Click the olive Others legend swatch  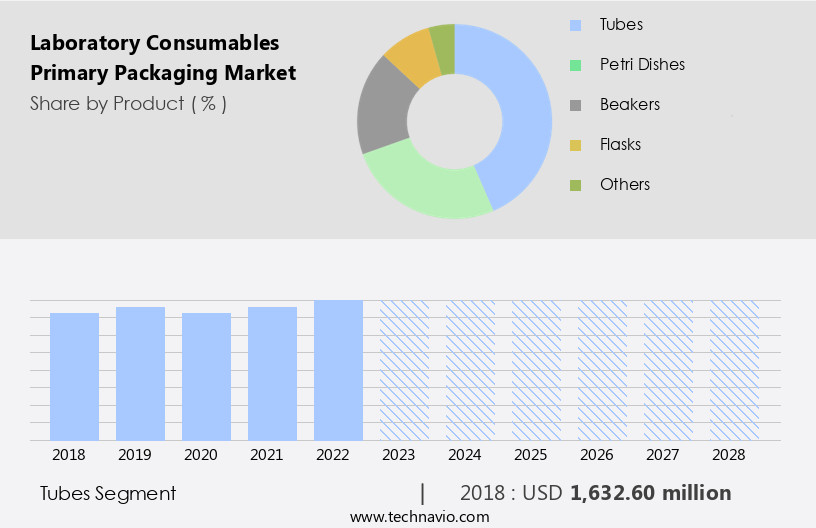click(574, 185)
